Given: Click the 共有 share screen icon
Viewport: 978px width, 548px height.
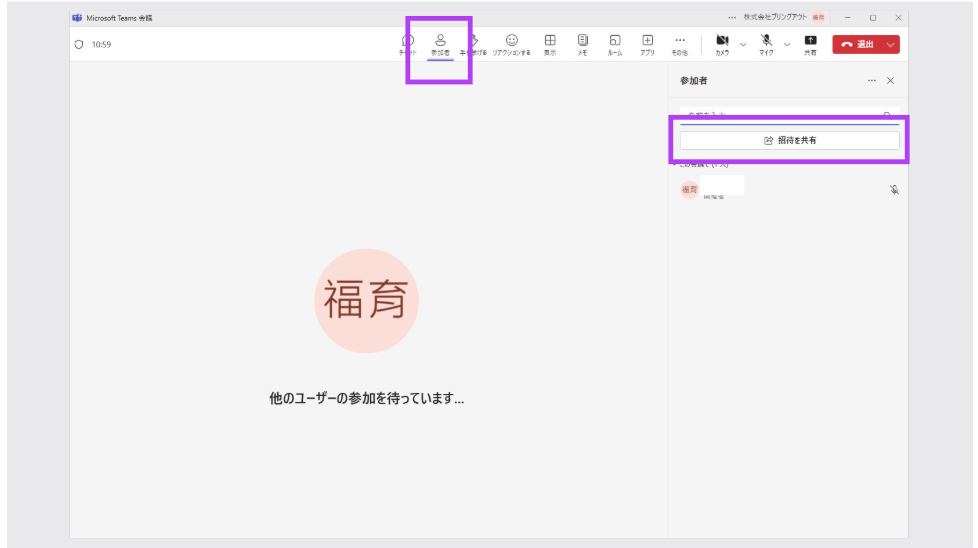Looking at the screenshot, I should pyautogui.click(x=810, y=45).
